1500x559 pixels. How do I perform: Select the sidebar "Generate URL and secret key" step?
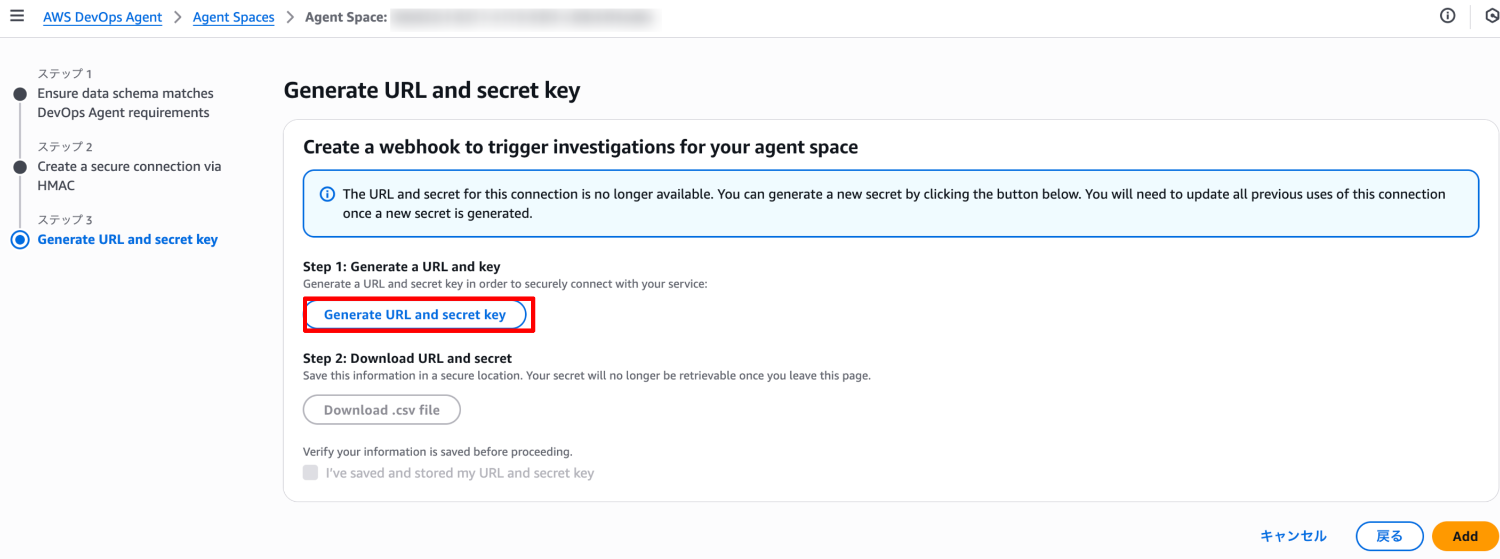127,240
